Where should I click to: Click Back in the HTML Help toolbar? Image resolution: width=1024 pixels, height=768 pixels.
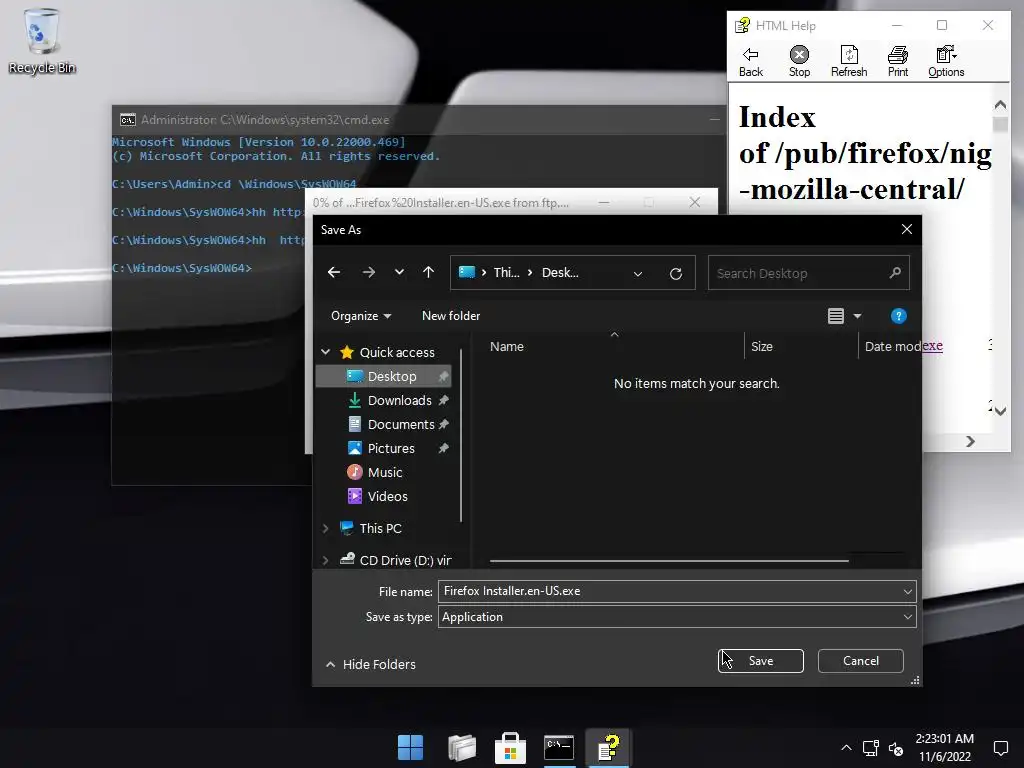point(750,62)
